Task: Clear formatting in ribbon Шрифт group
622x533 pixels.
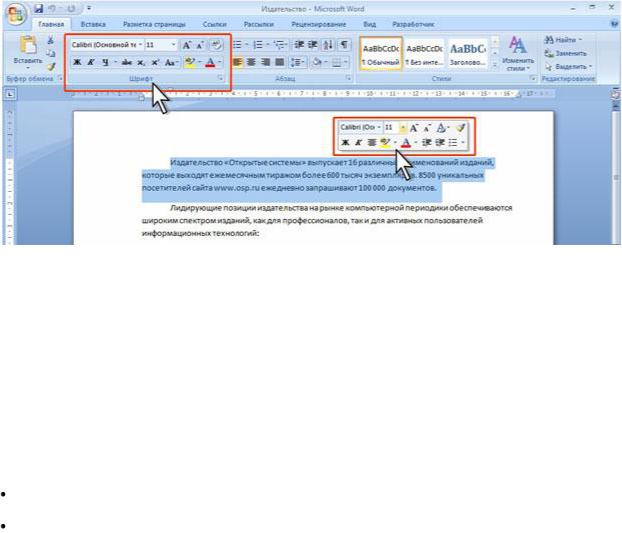Action: tap(216, 45)
